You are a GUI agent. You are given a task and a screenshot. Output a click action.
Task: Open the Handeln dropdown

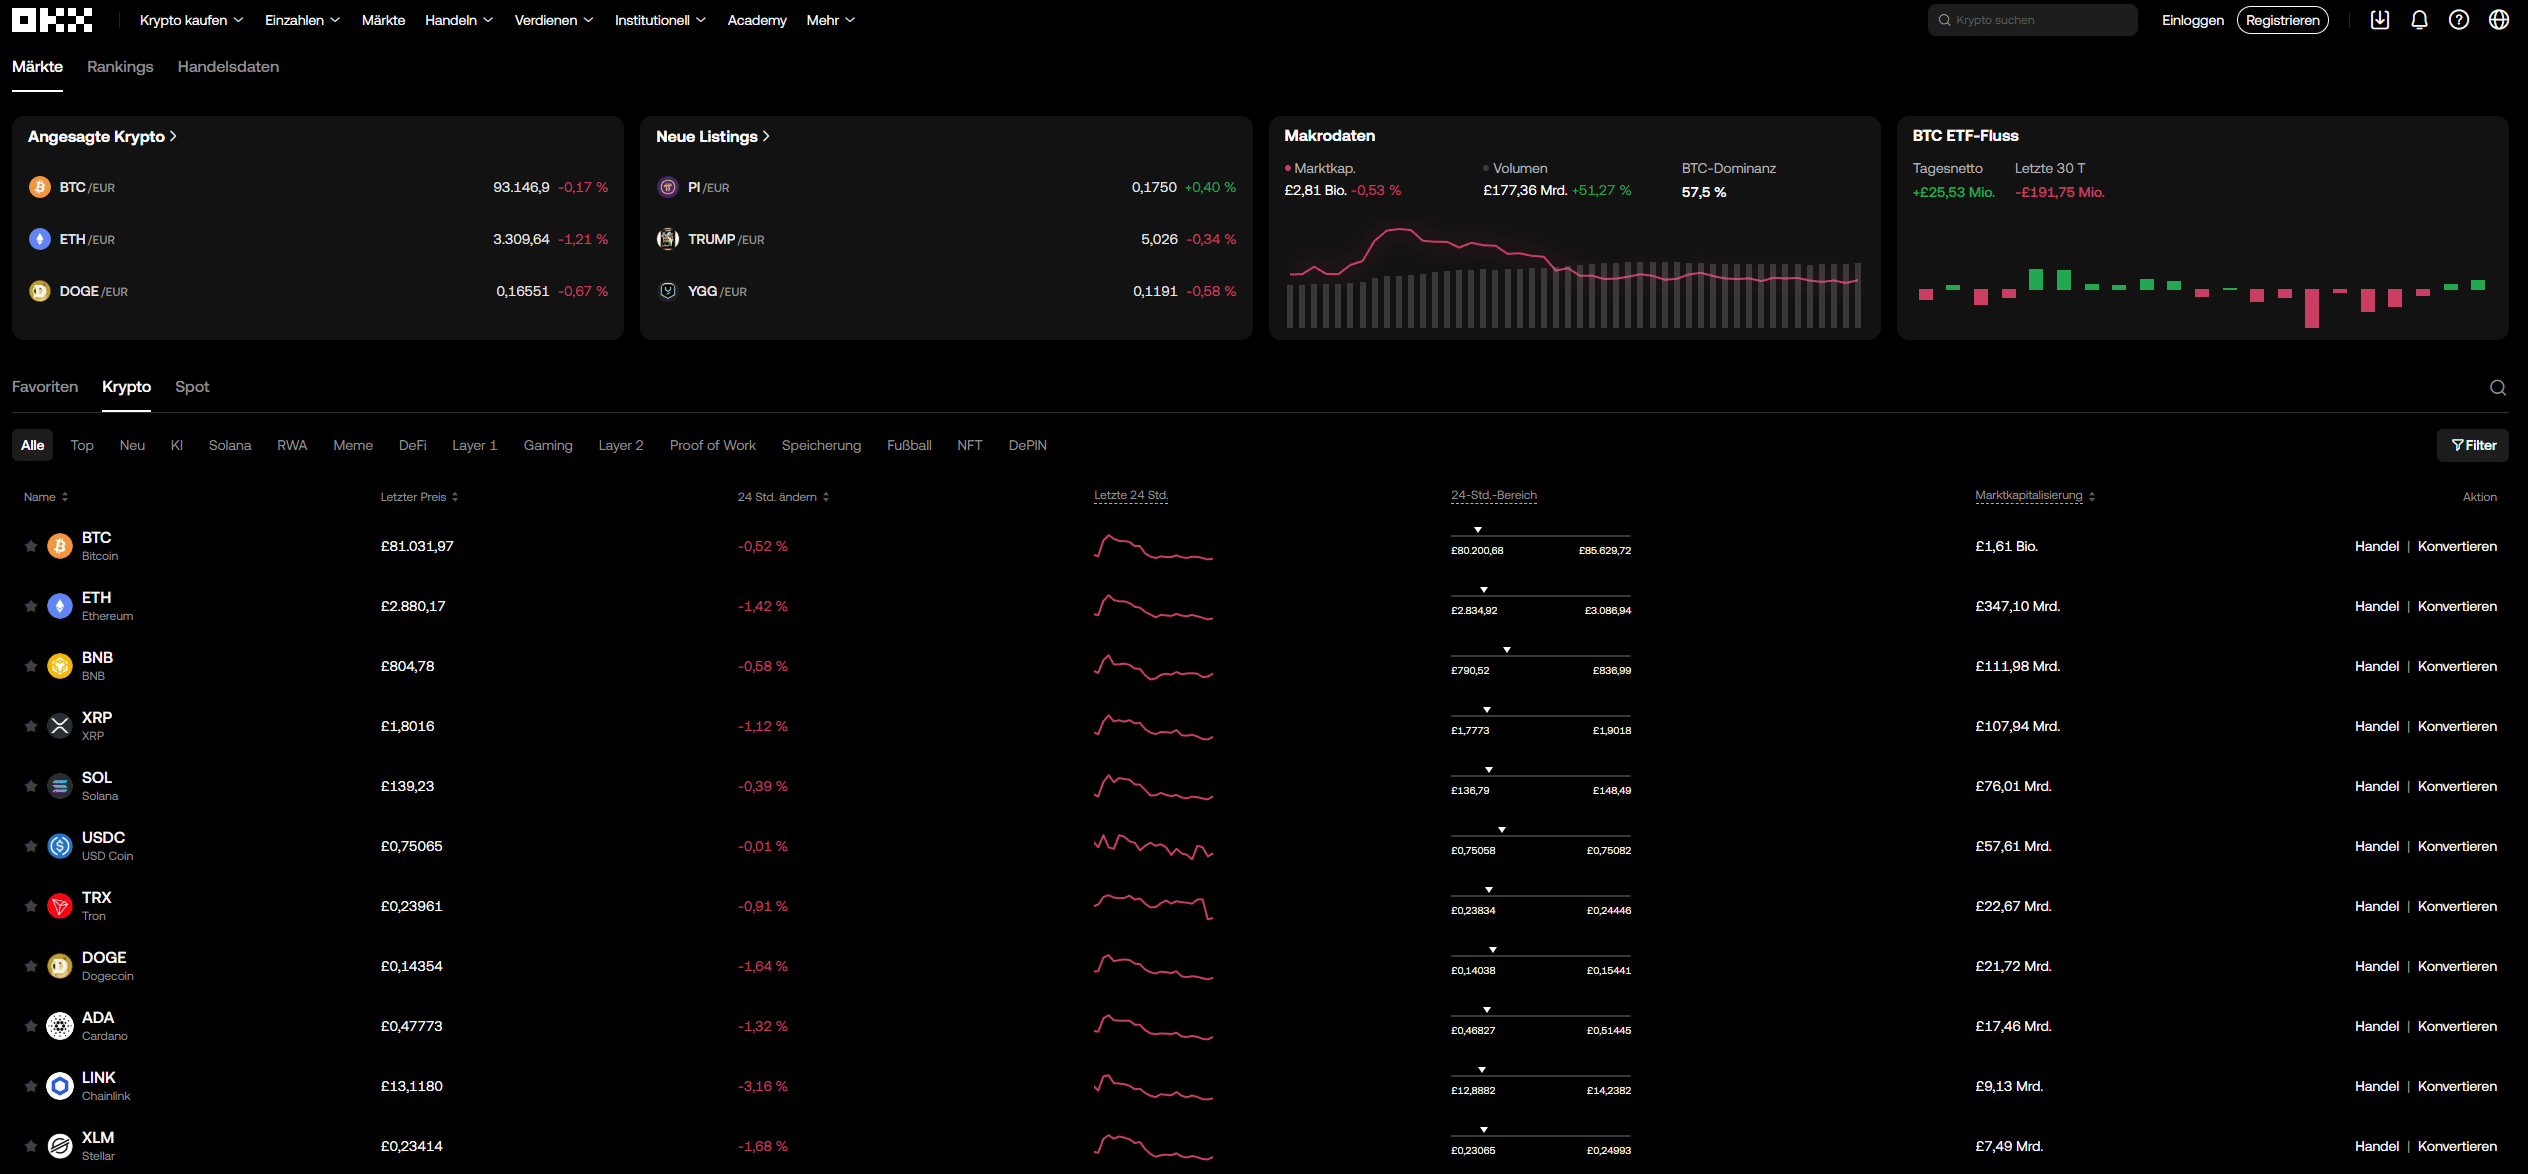click(458, 20)
